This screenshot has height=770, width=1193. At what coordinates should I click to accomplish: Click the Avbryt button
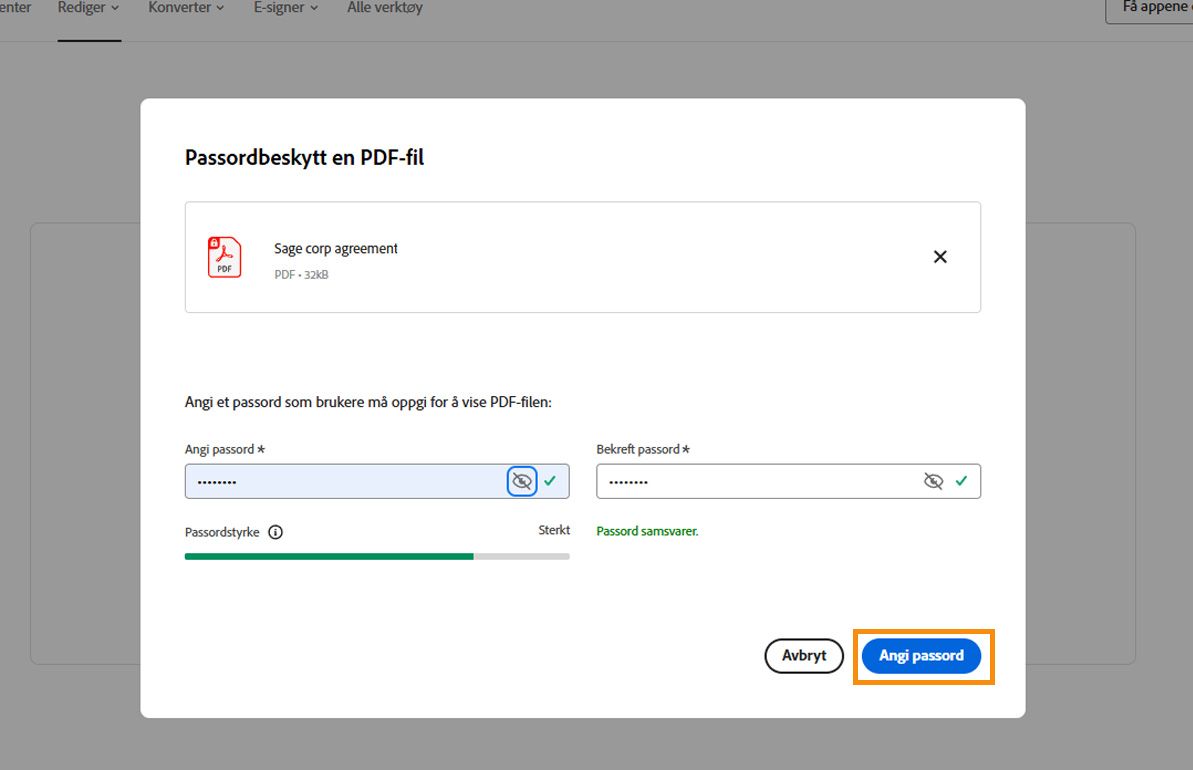pos(803,656)
